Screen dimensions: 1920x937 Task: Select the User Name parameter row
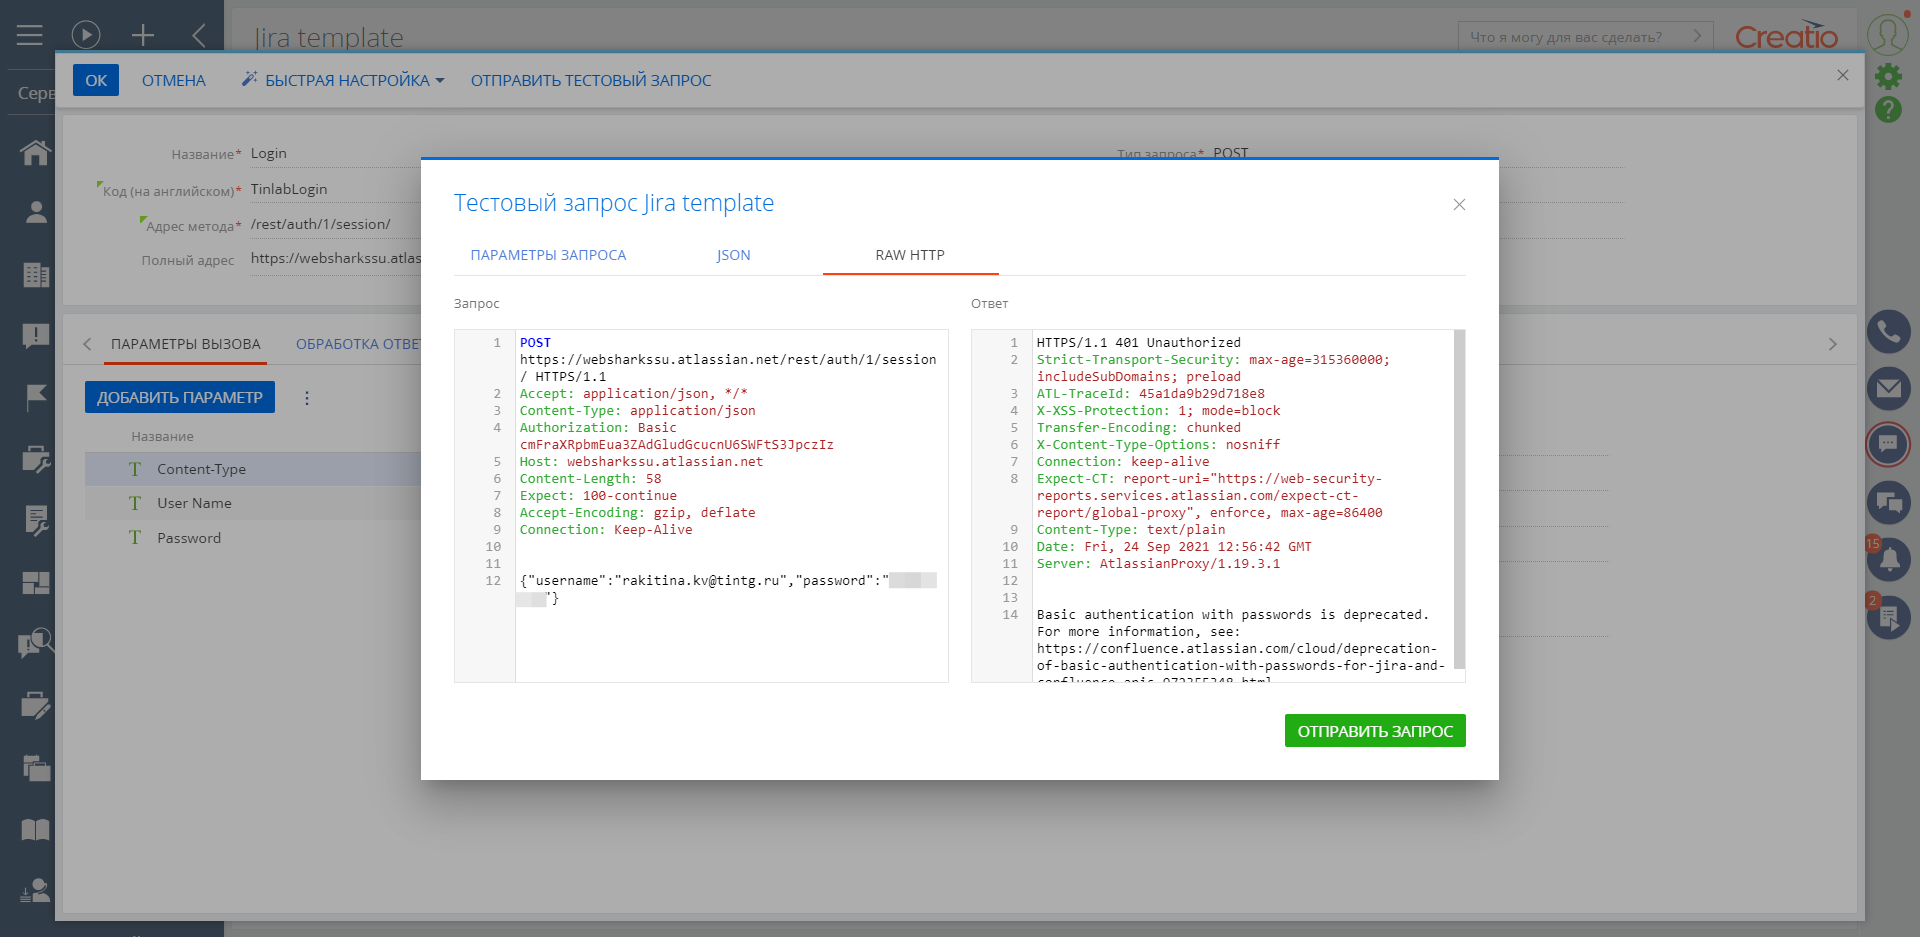(x=253, y=503)
